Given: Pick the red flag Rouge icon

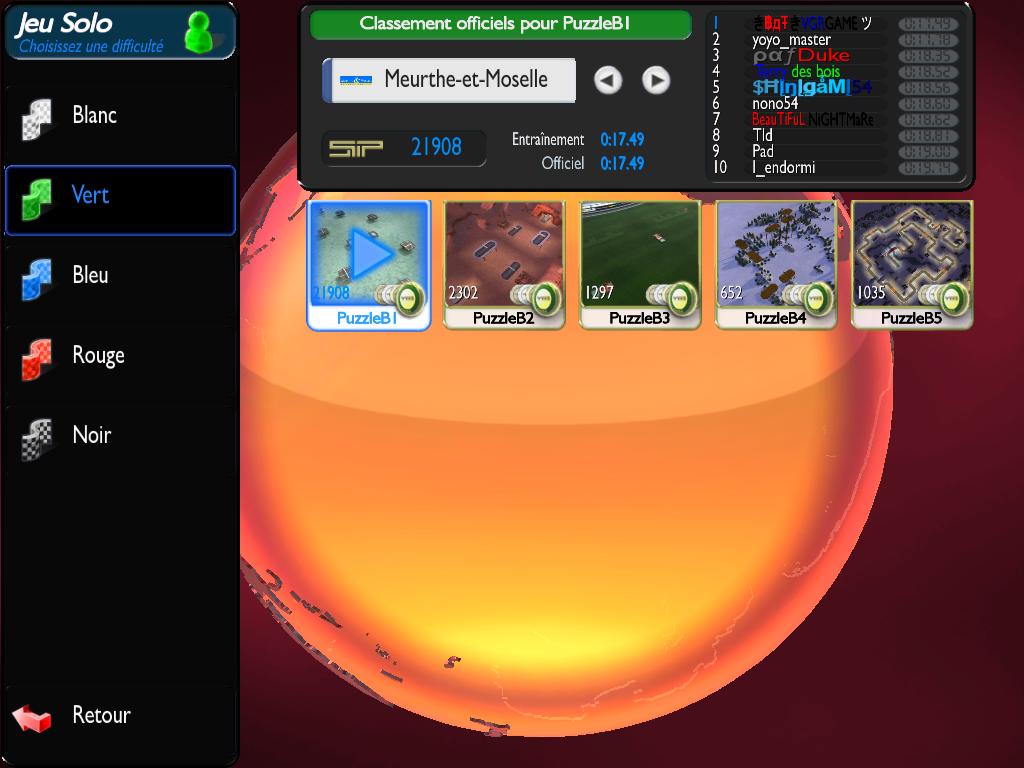Looking at the screenshot, I should [x=37, y=359].
